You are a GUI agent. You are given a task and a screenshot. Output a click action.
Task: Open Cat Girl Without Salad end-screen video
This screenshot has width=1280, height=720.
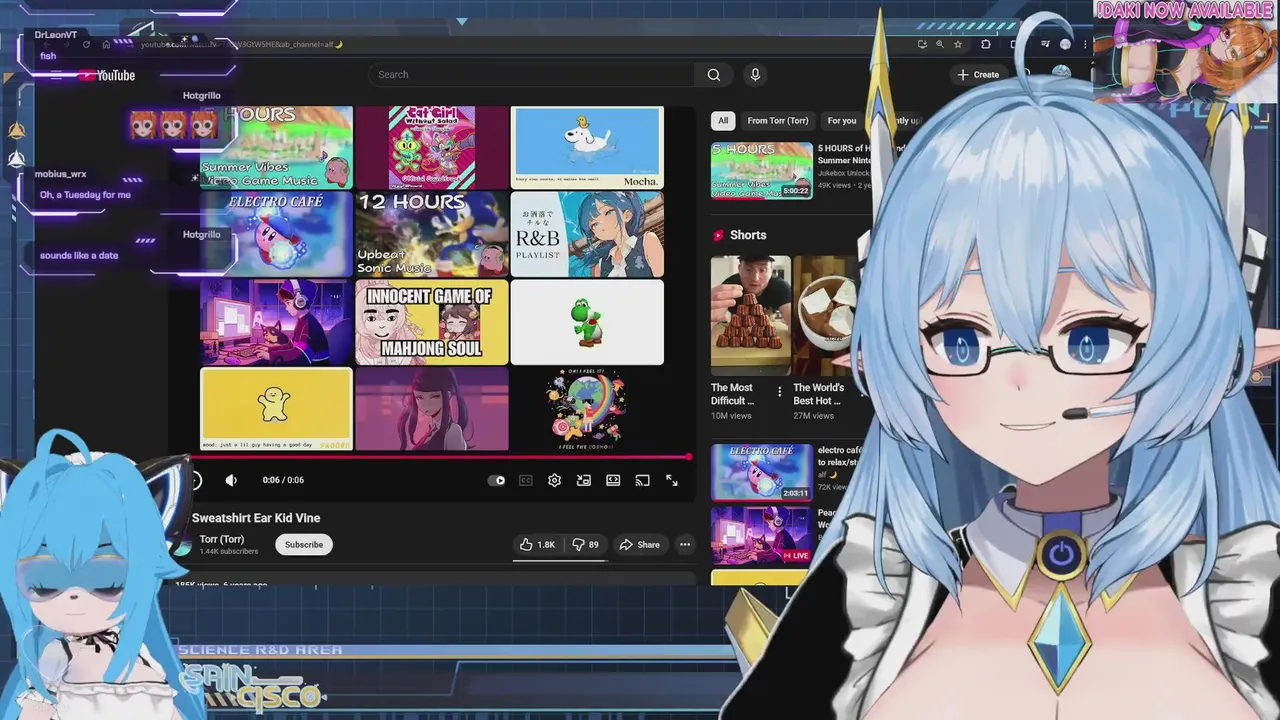click(x=432, y=147)
